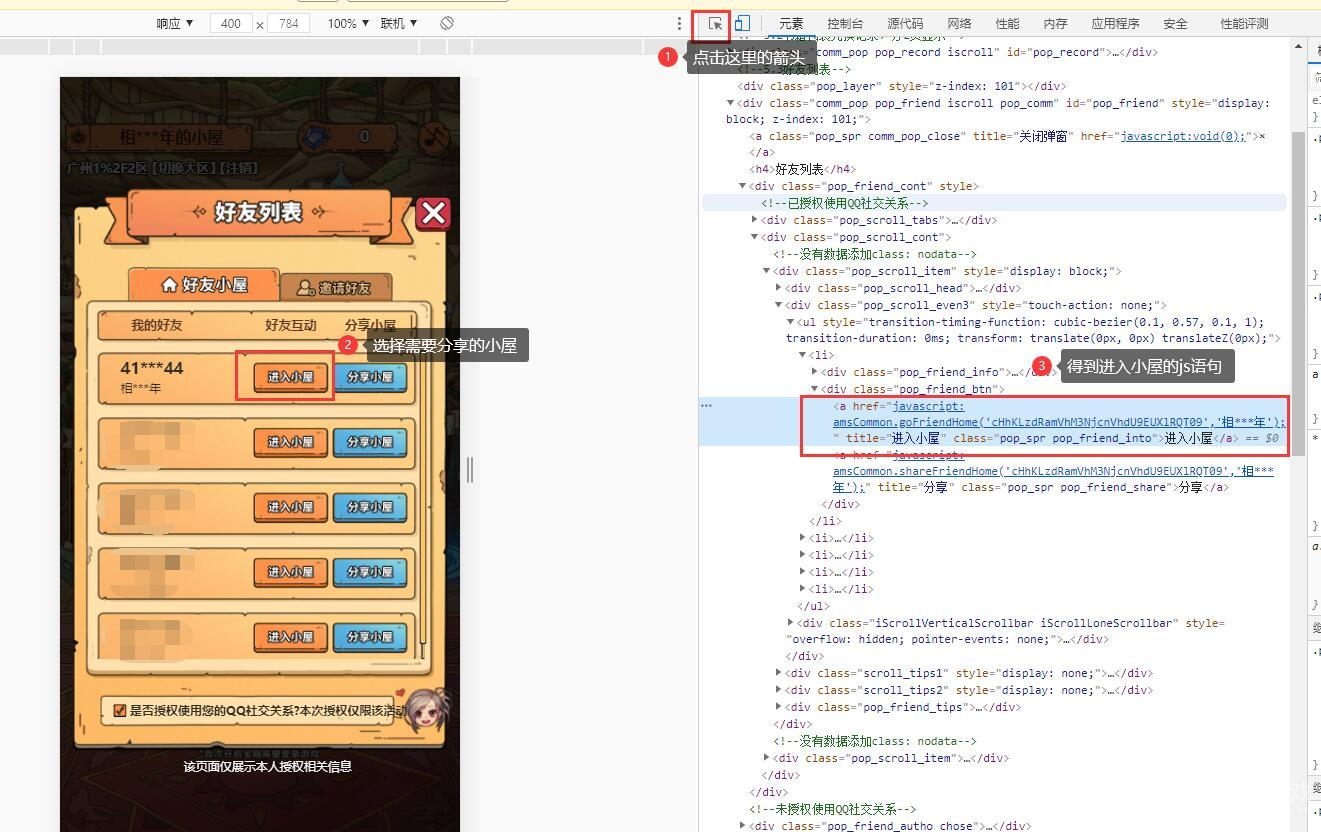Click the viewport width field showing 400
Screen dimensions: 1321x832
point(231,23)
